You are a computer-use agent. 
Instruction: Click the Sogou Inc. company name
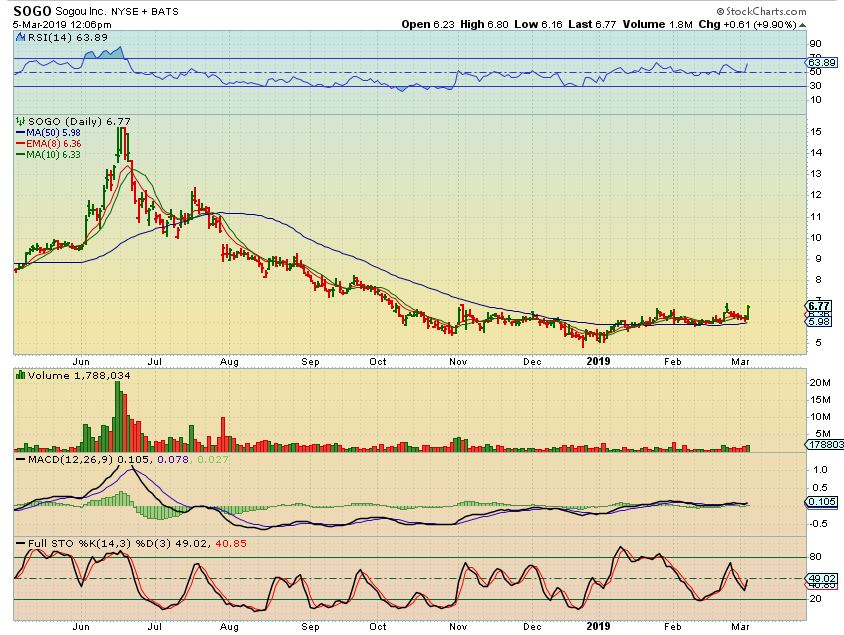point(88,10)
